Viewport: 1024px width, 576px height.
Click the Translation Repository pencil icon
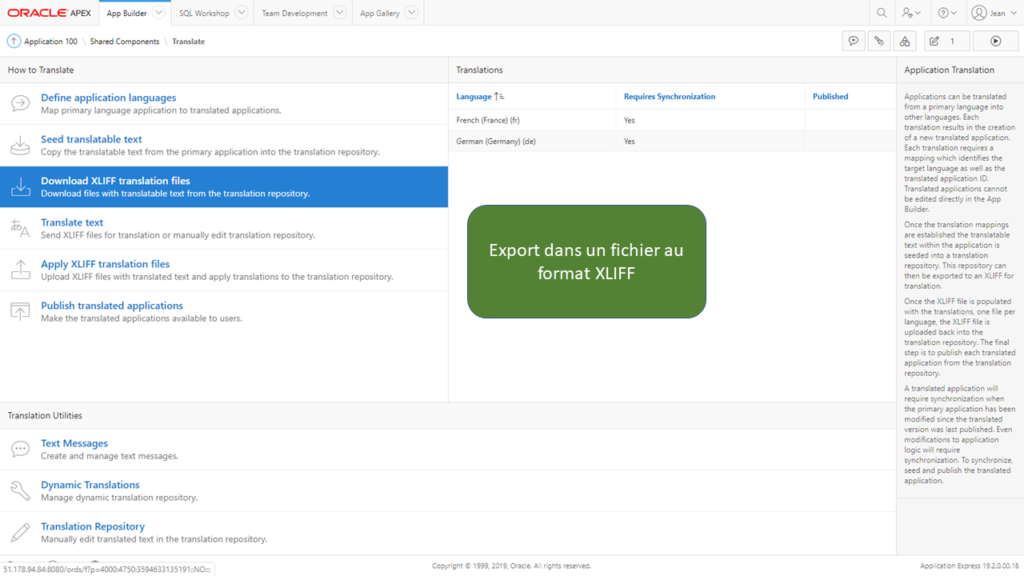tap(20, 532)
